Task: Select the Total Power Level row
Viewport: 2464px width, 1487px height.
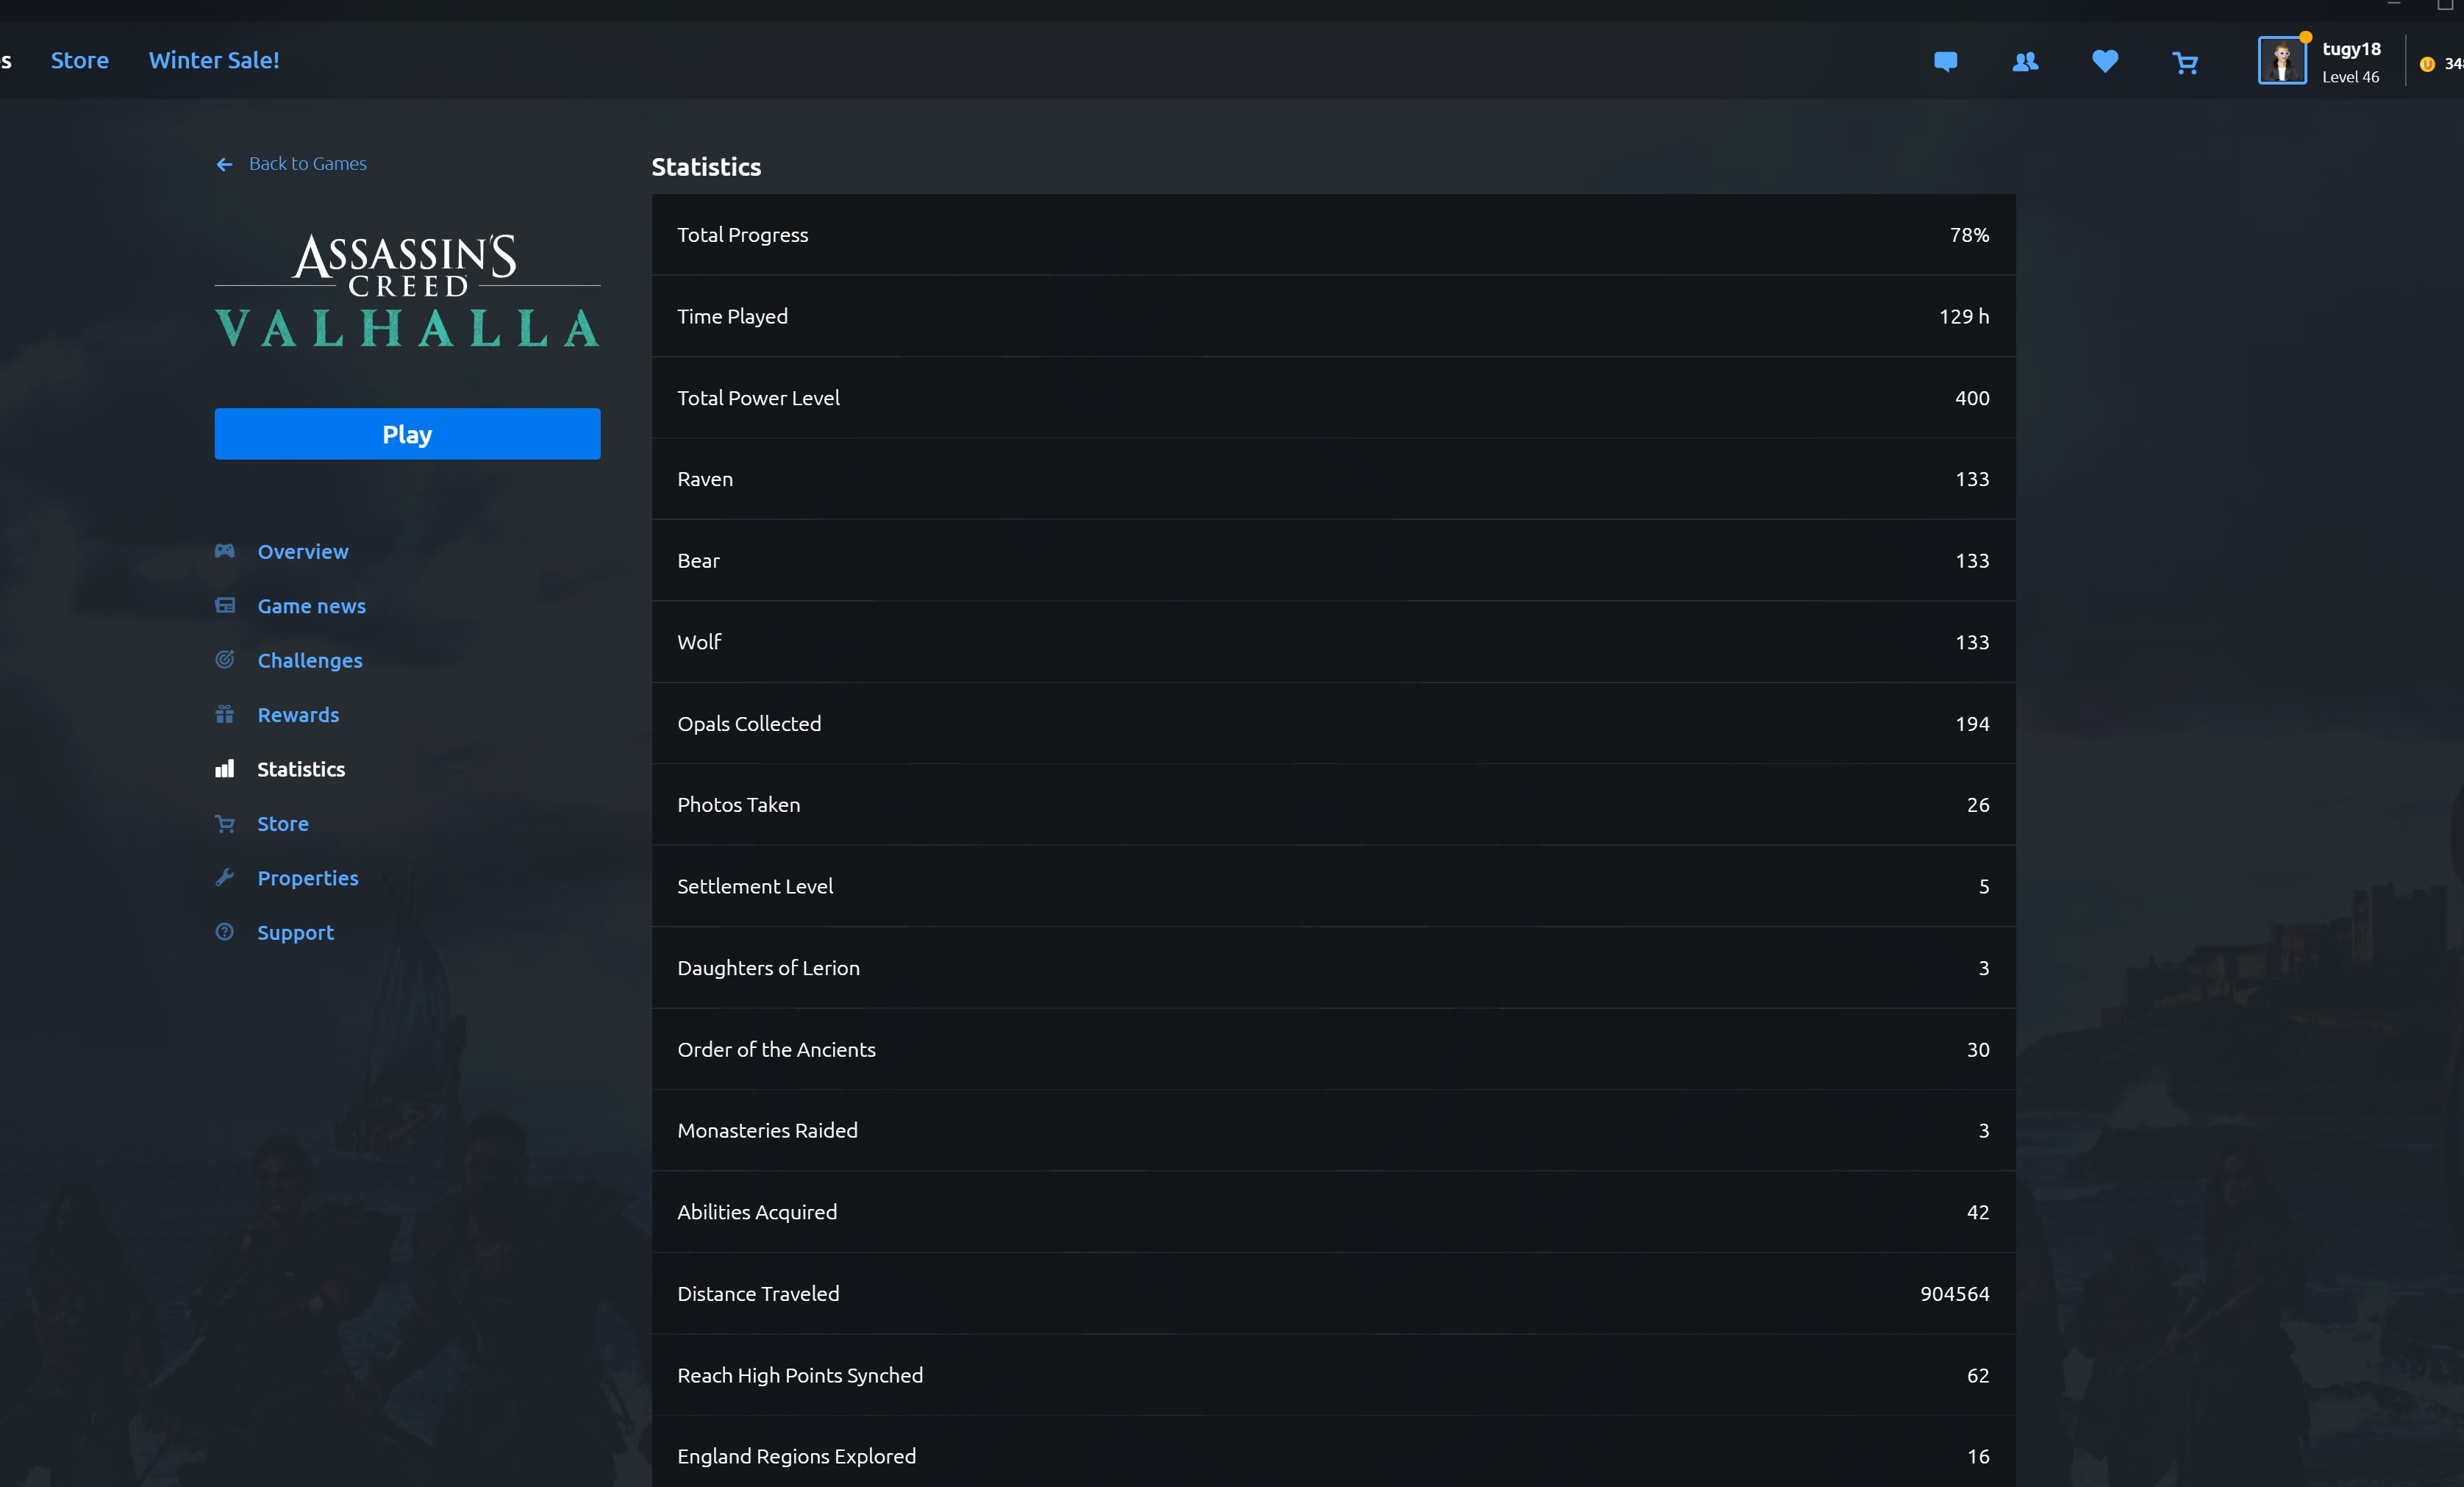Action: click(1333, 398)
